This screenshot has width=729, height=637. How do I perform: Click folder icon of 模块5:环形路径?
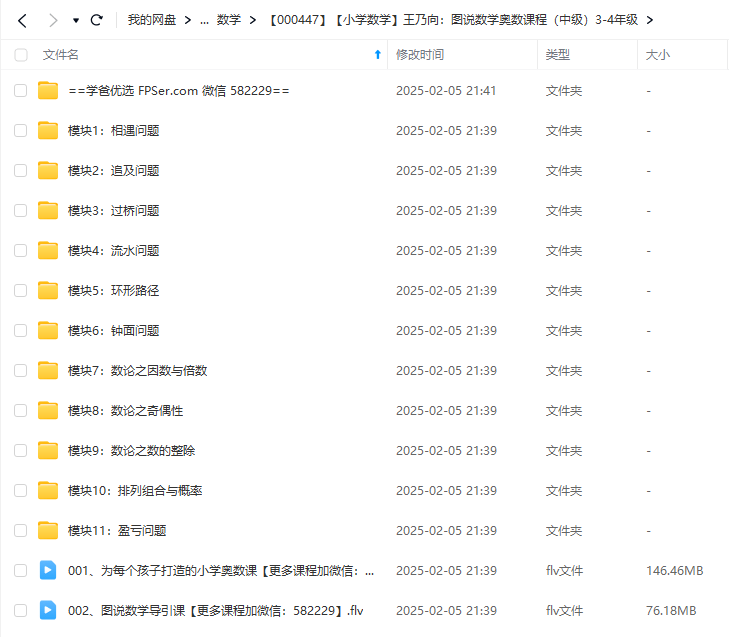(48, 290)
